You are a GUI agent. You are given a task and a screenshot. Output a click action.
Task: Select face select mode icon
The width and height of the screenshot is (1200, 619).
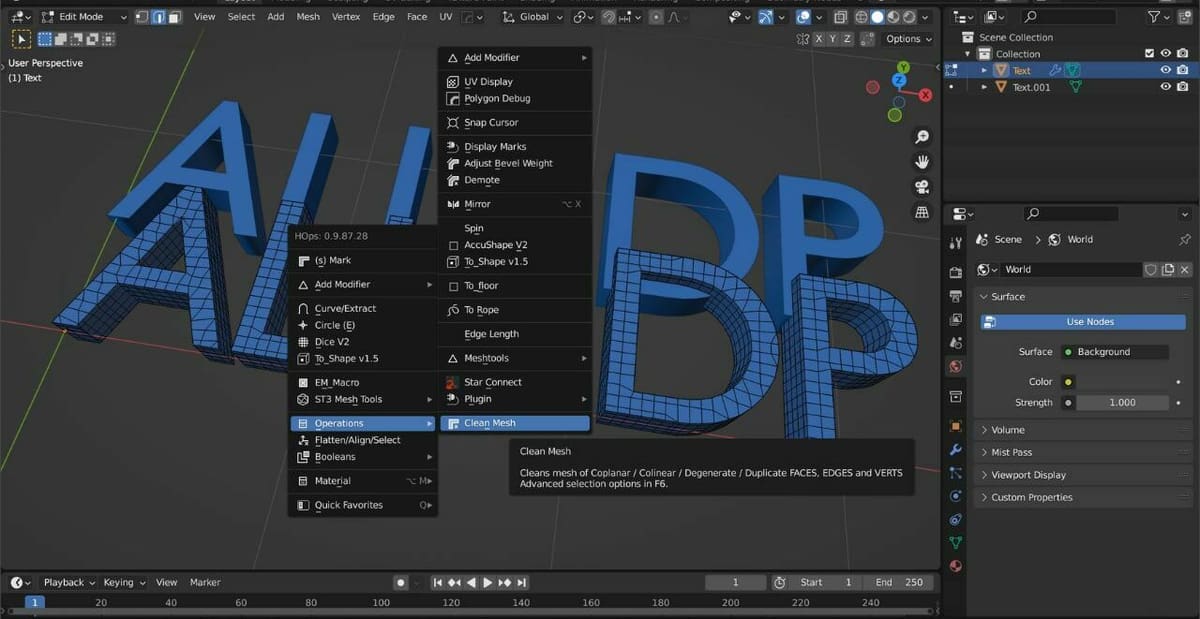(174, 17)
